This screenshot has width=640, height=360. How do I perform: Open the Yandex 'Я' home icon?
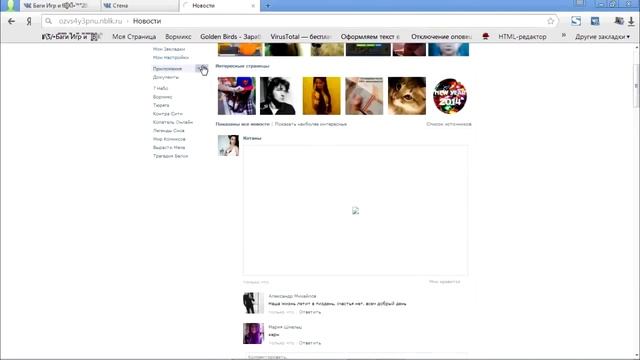coord(29,21)
